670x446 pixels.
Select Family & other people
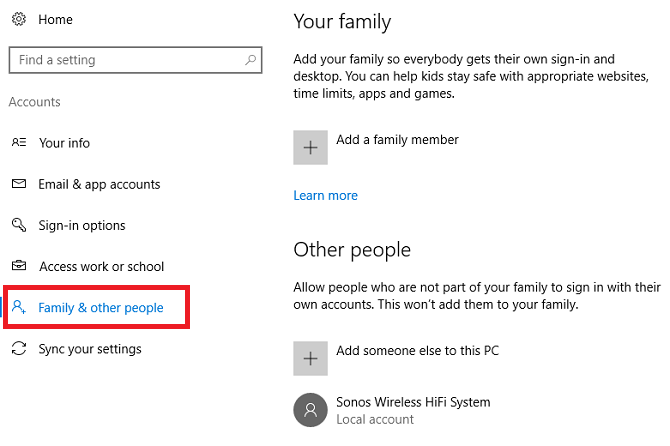click(100, 308)
